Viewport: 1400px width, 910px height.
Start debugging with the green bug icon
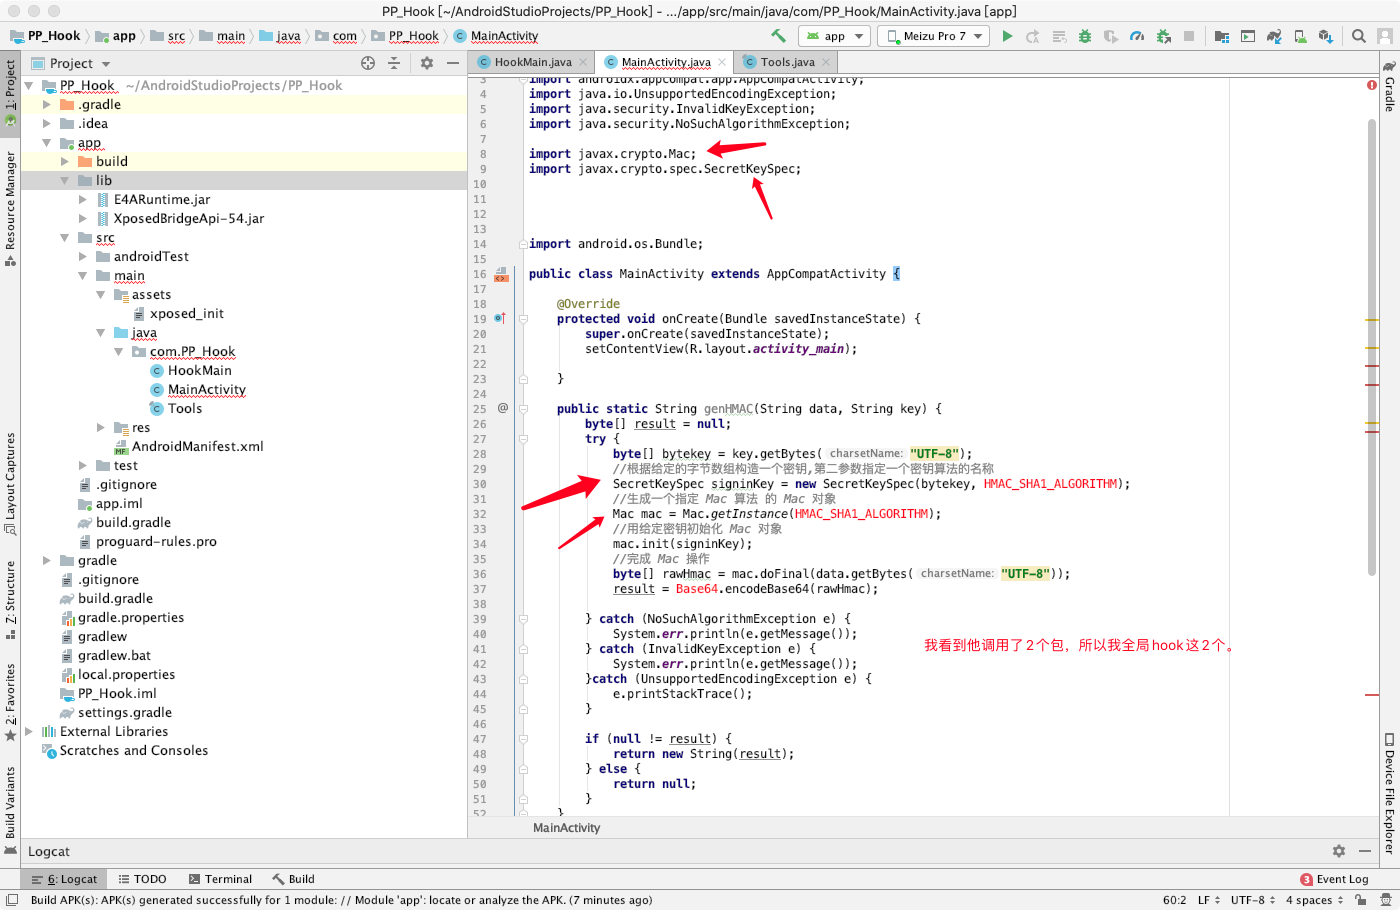coord(1085,36)
